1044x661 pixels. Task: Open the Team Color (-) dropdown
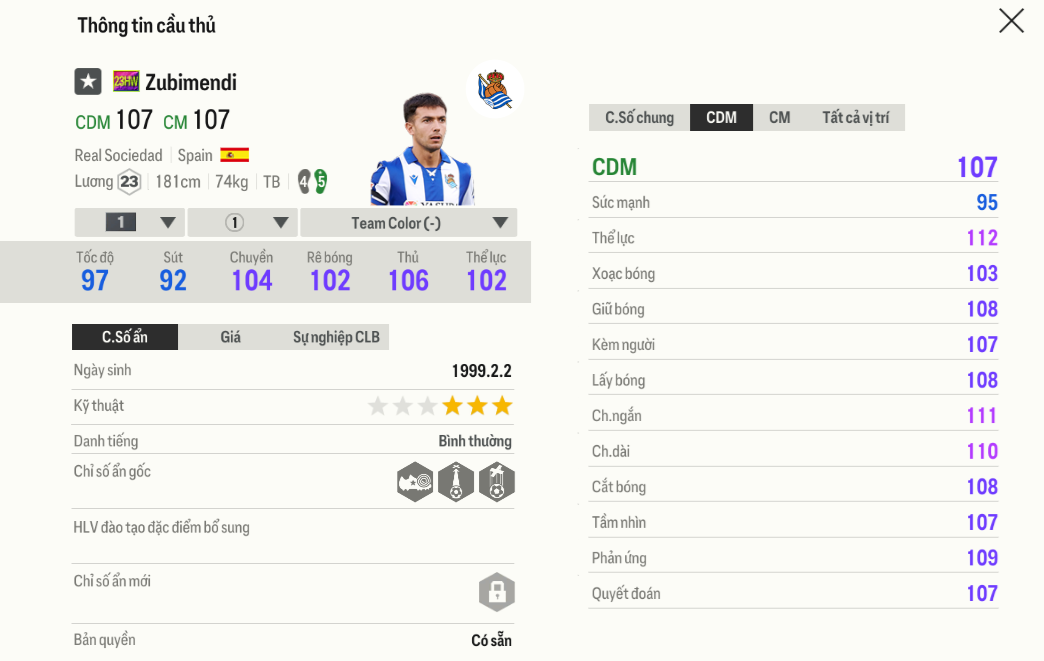(x=407, y=222)
